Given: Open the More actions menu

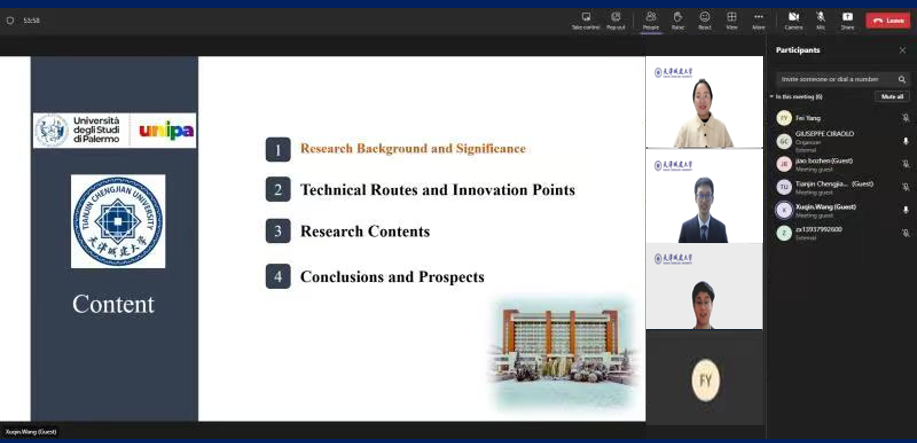Looking at the screenshot, I should (759, 18).
